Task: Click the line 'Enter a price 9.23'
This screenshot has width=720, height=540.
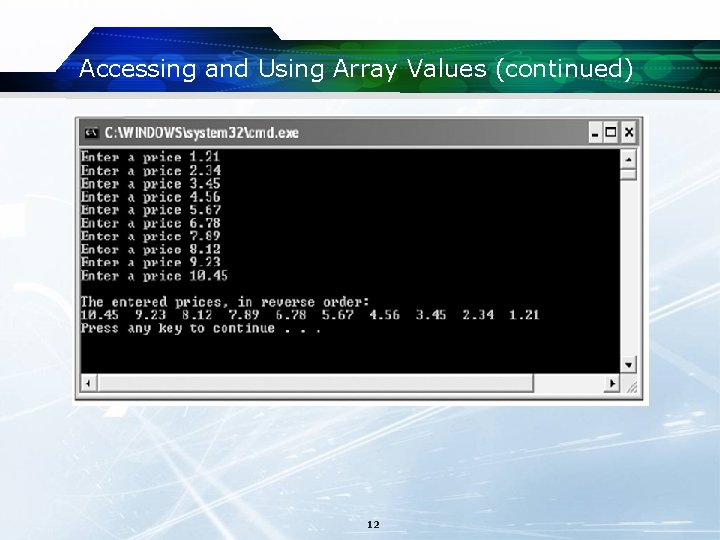Action: [x=151, y=262]
